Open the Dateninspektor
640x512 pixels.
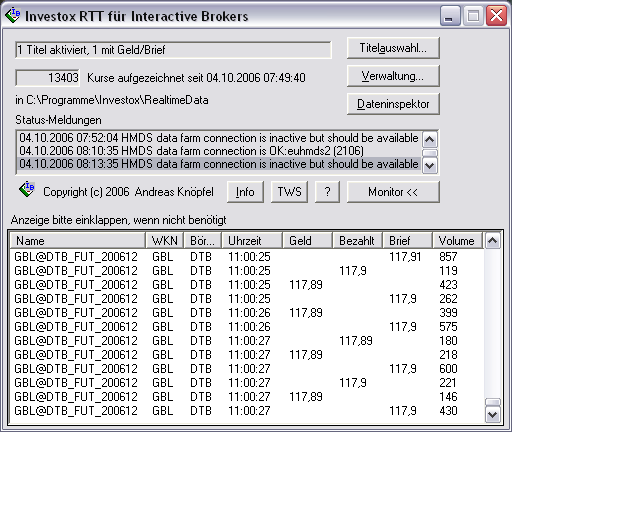[x=393, y=104]
